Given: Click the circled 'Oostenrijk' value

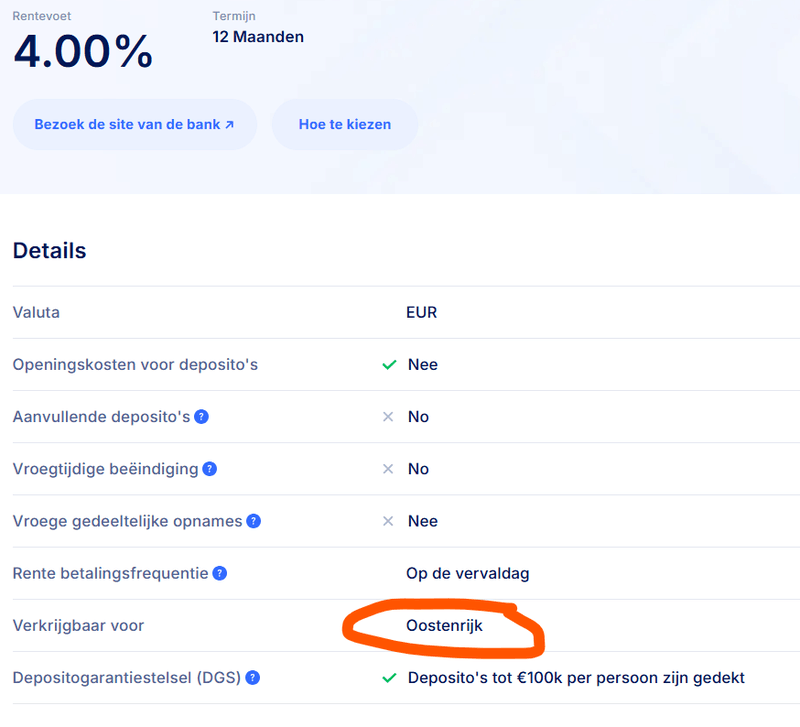Looking at the screenshot, I should tap(444, 626).
